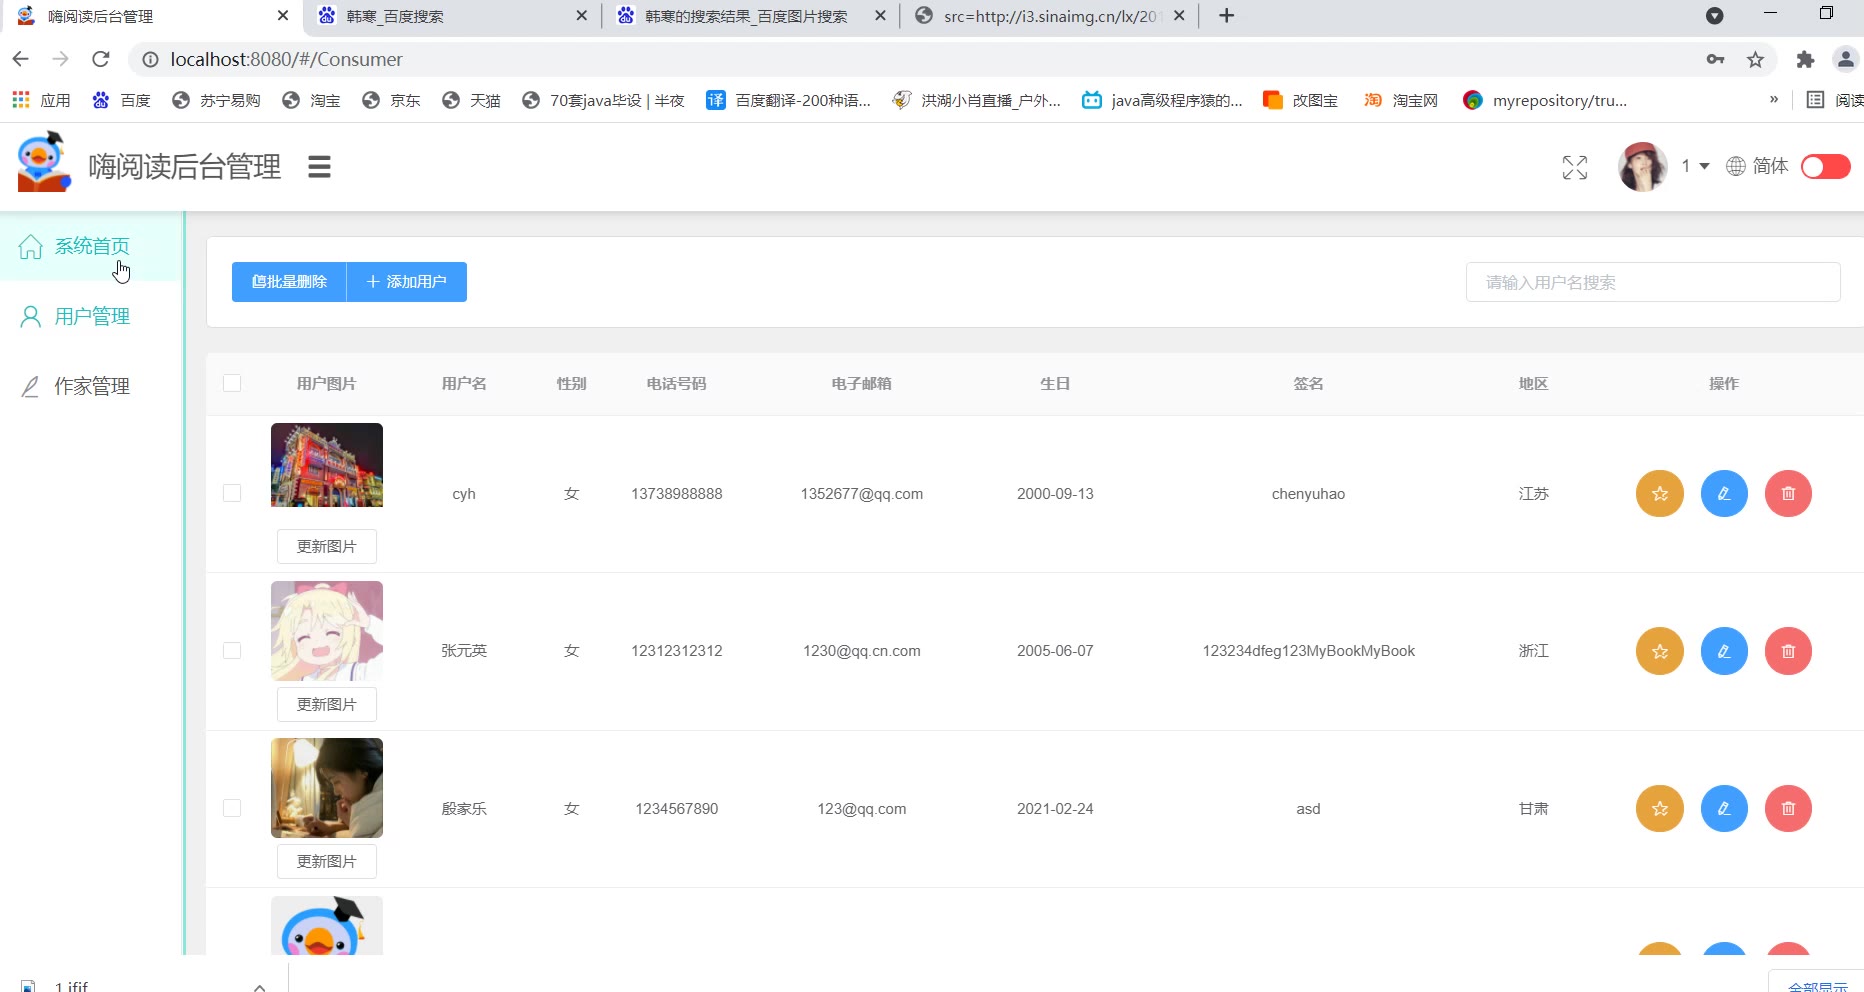
Task: Edit user 殷家乐 with blue pencil icon
Action: [1724, 809]
